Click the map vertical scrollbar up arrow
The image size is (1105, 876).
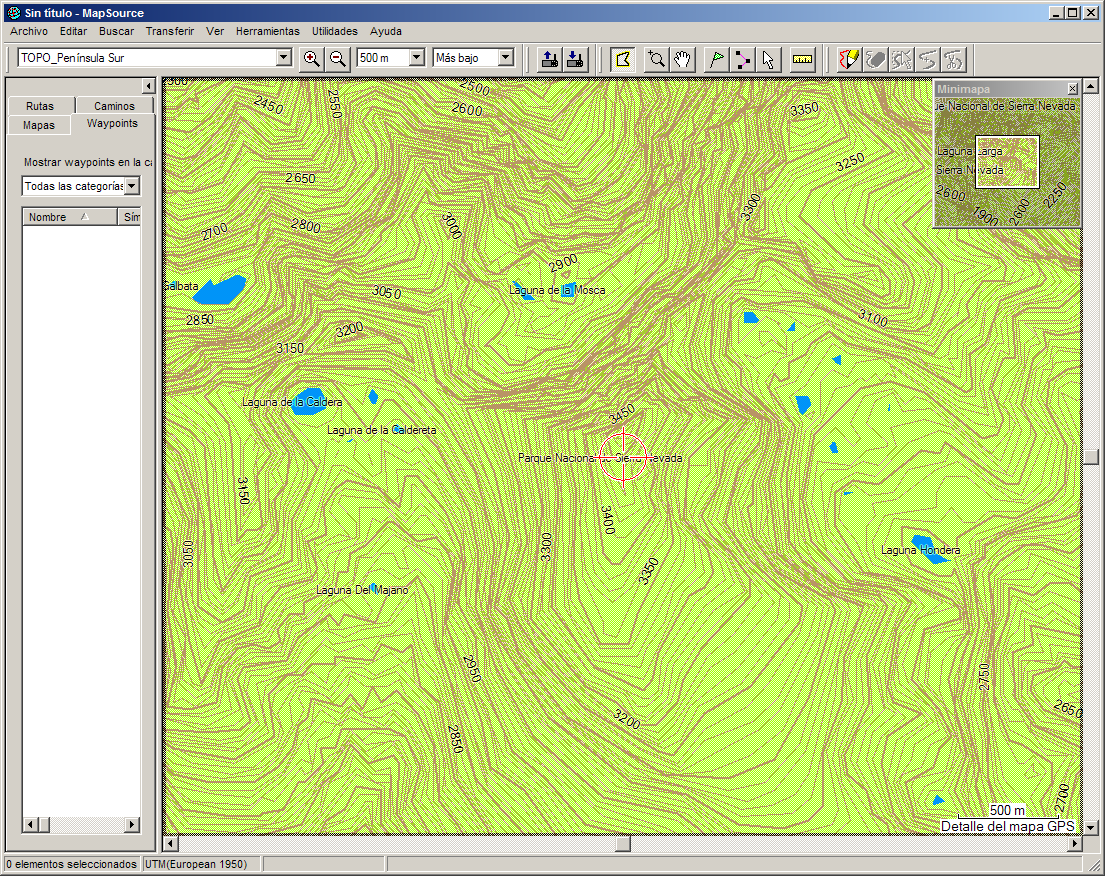(1091, 87)
